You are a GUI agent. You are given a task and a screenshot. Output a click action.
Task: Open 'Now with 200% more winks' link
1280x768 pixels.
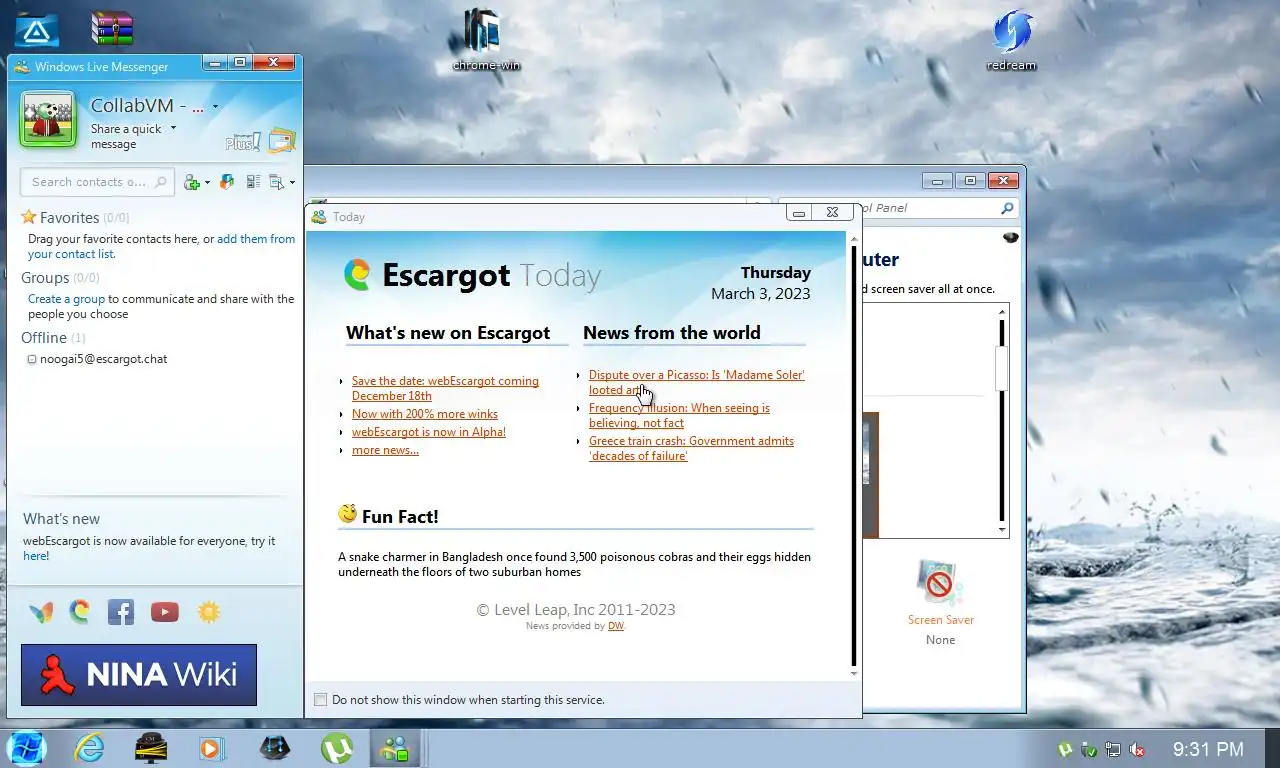[x=424, y=414]
